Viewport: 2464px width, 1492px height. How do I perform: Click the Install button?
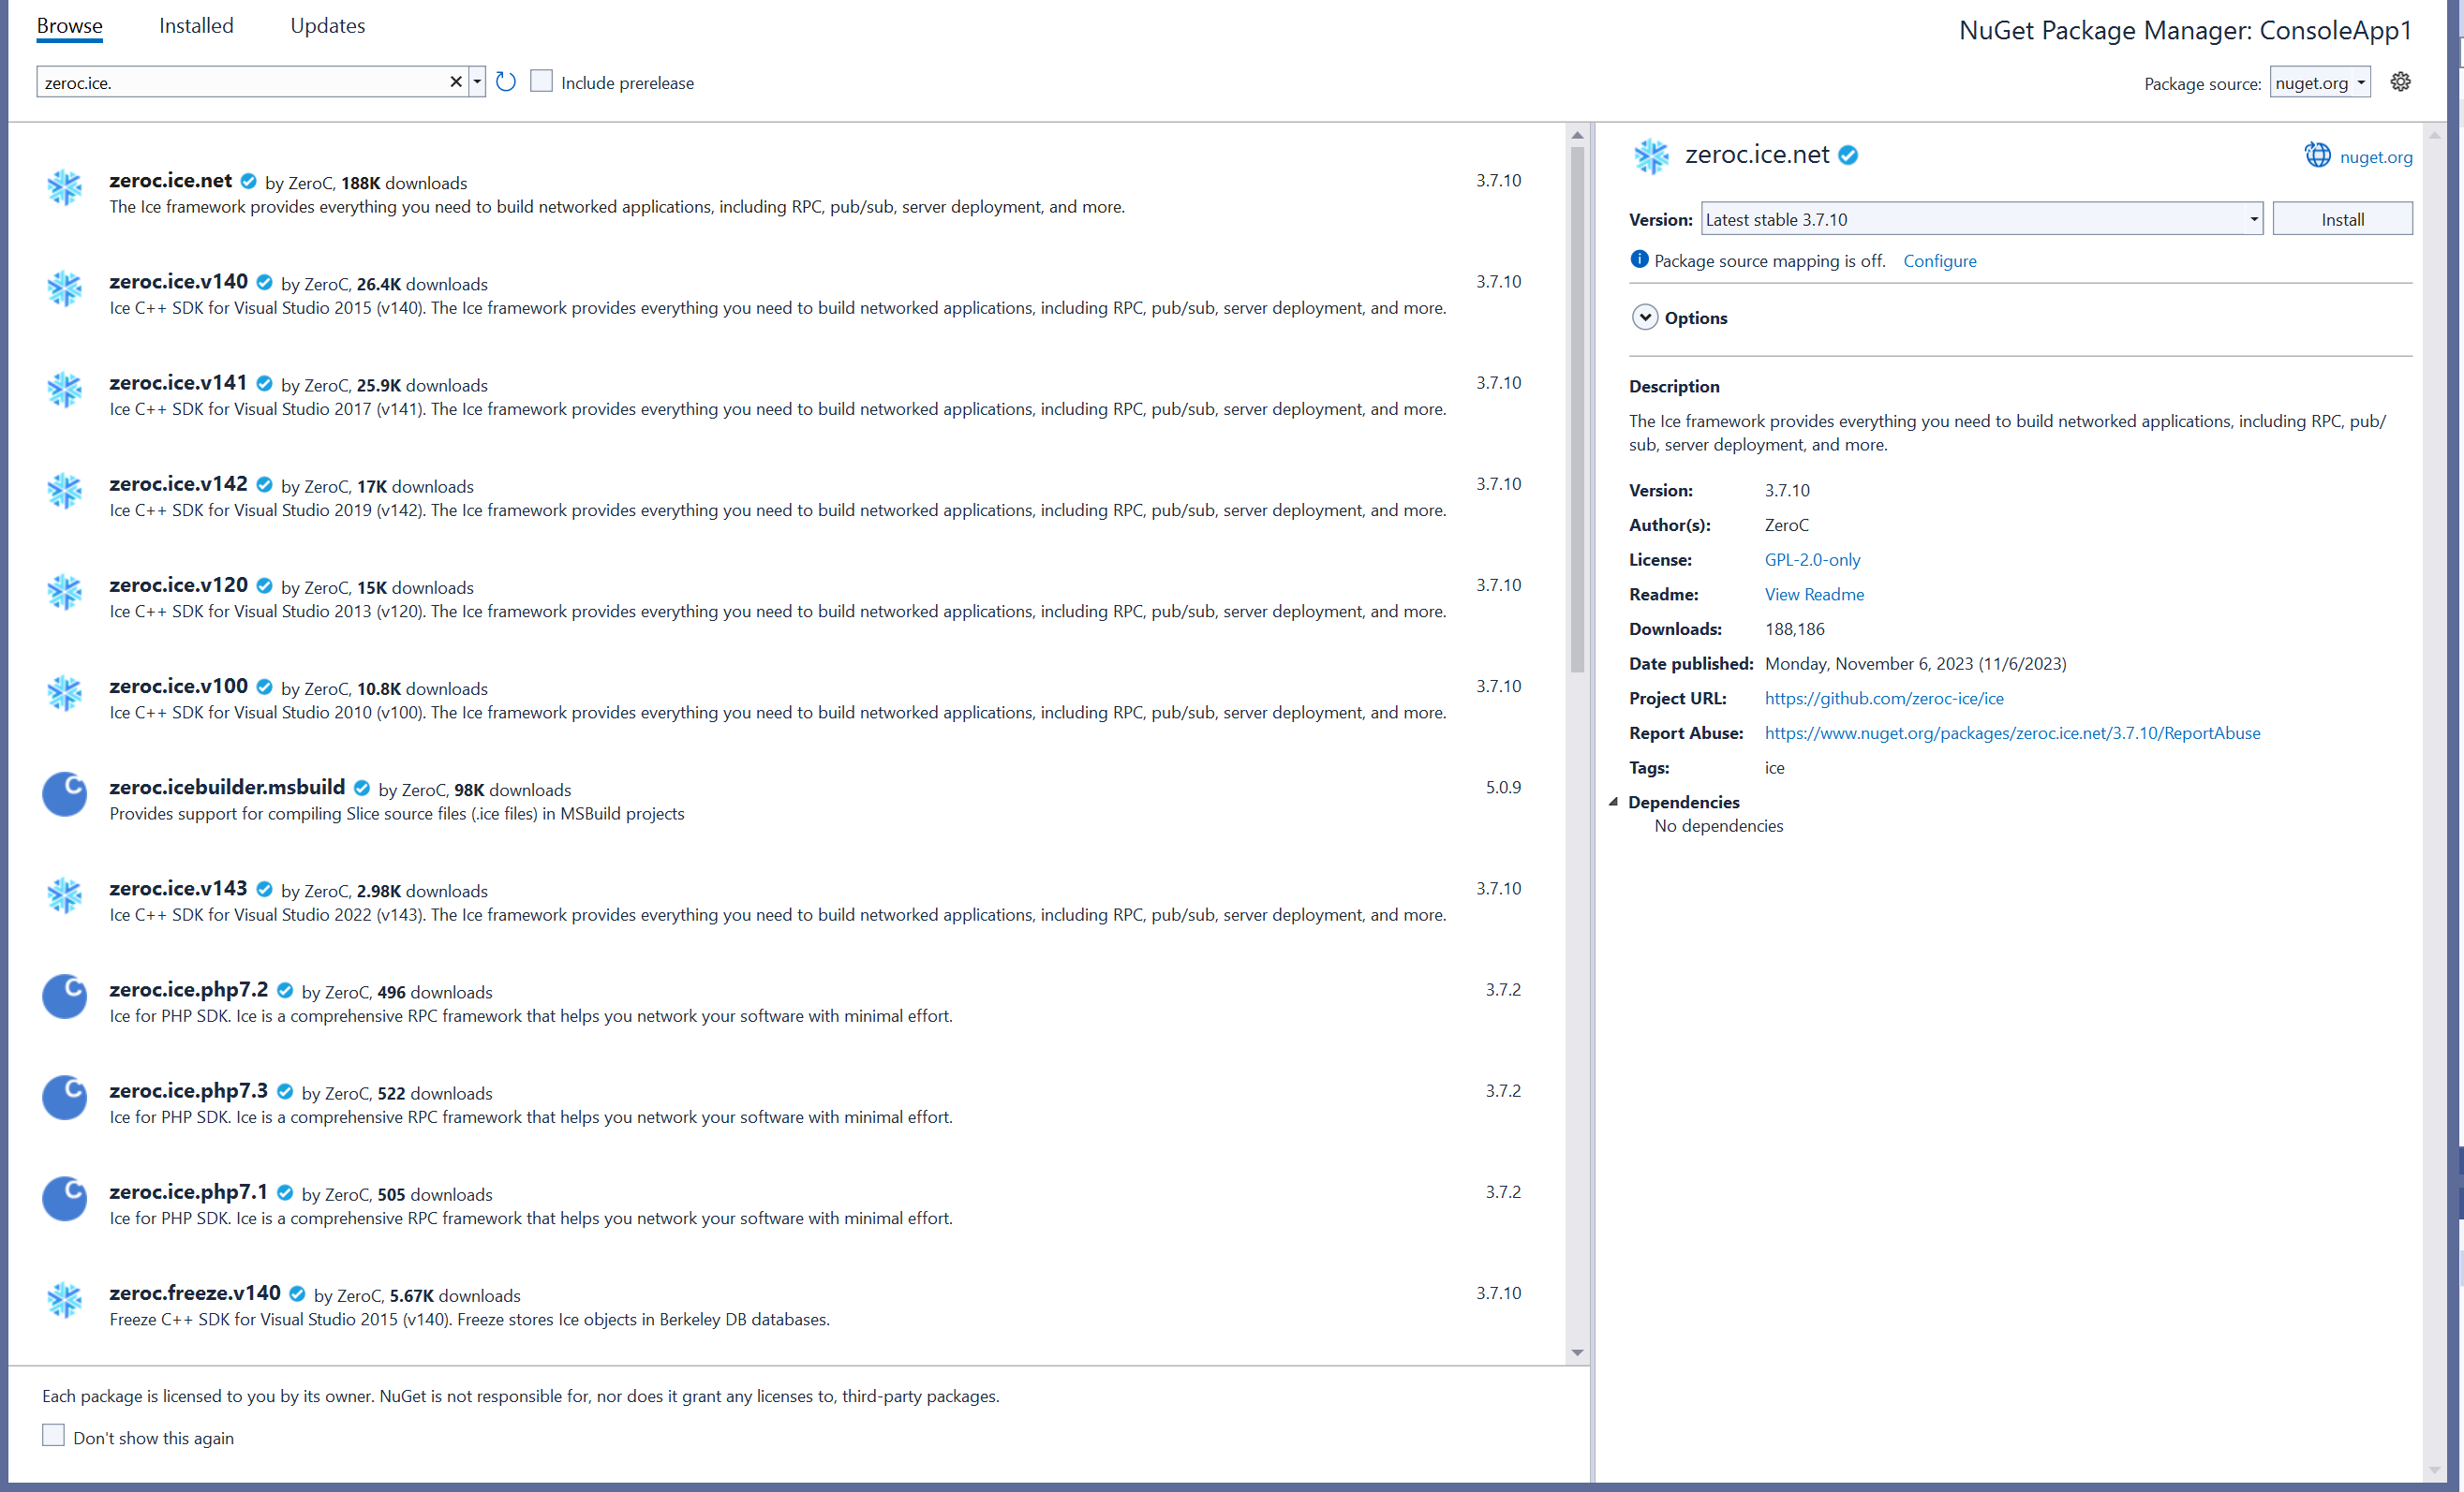coord(2341,219)
